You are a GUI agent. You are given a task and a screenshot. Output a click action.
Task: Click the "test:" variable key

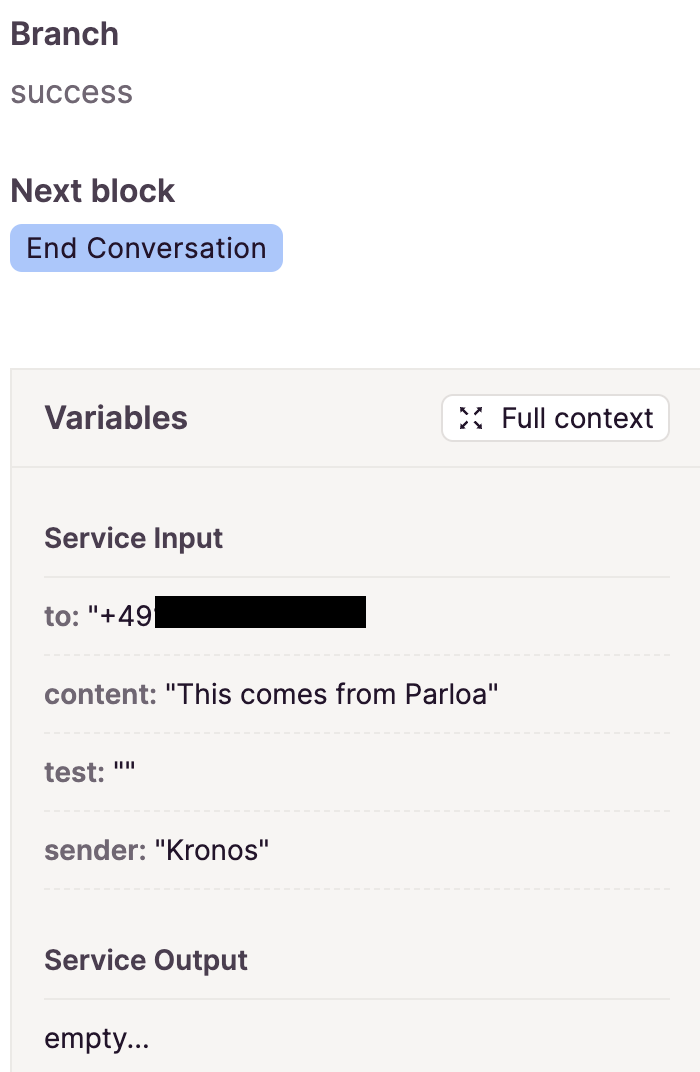pos(75,772)
